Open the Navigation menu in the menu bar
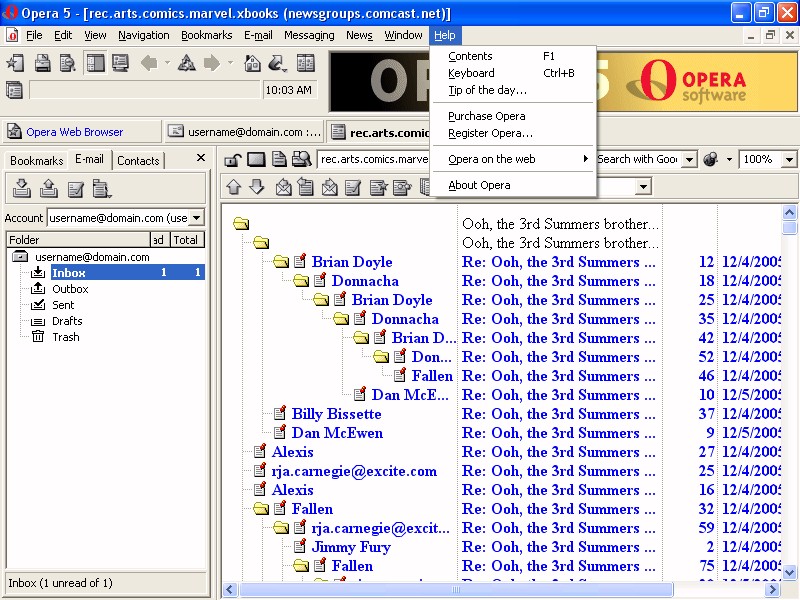 click(x=144, y=35)
